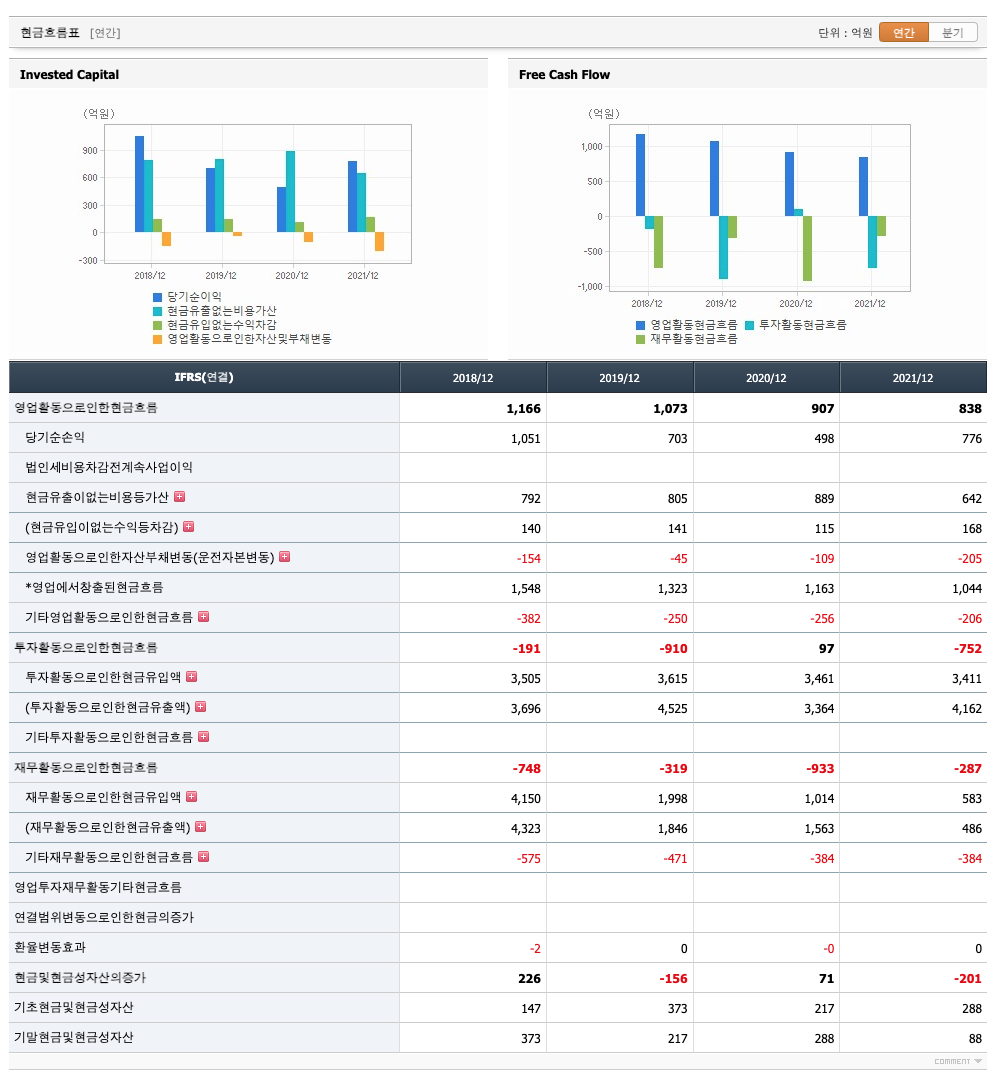
Task: Switch to the 분기 (quarterly) tab
Action: pyautogui.click(x=952, y=32)
